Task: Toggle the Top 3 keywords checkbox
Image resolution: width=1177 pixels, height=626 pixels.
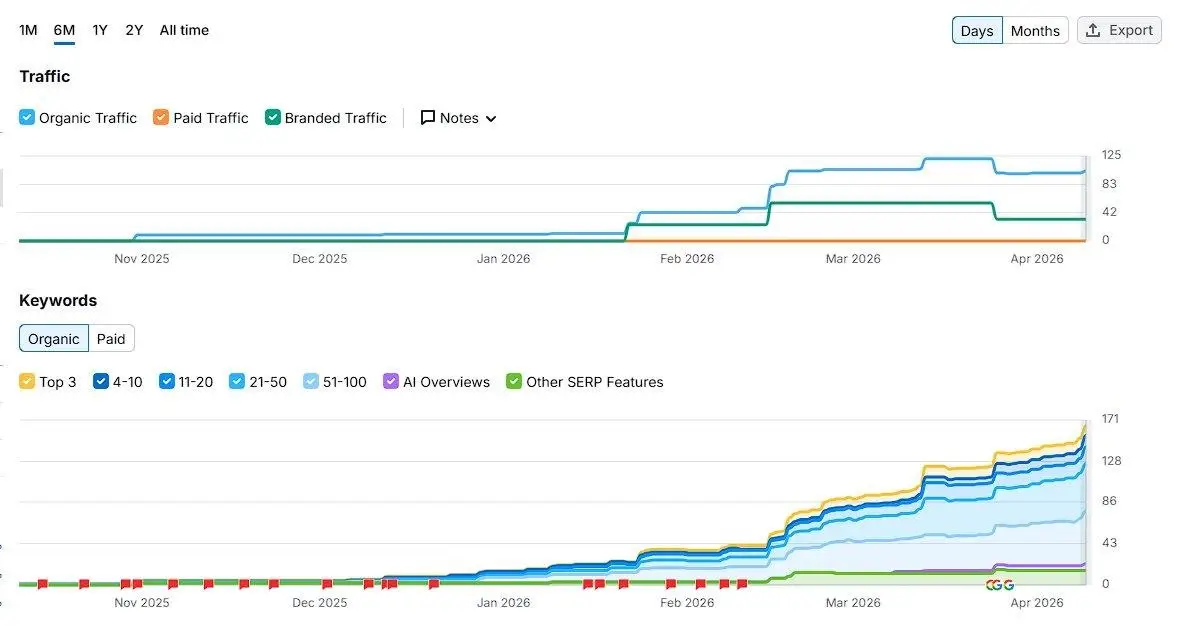Action: pos(27,381)
